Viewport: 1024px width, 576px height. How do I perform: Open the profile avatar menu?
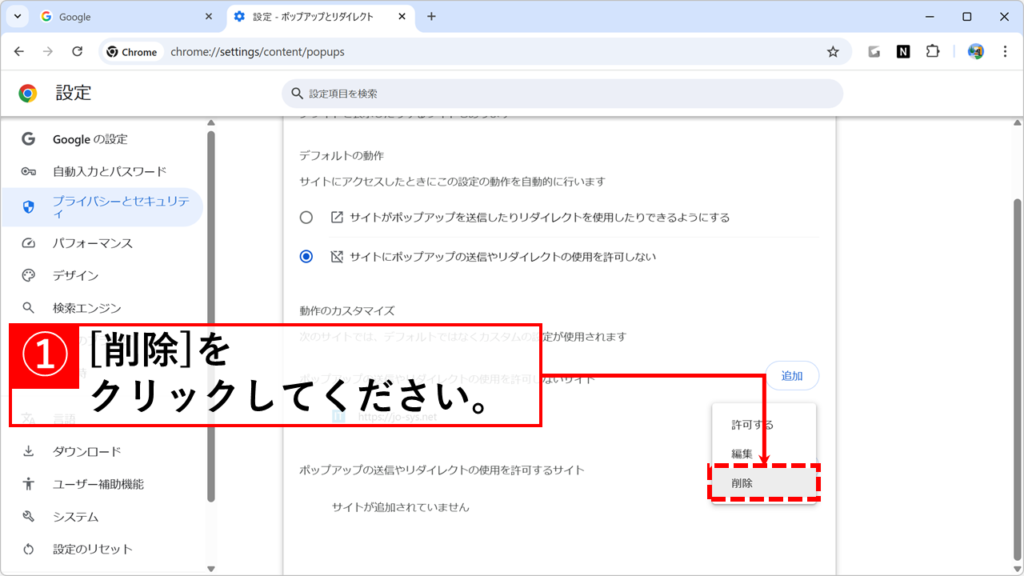[976, 52]
